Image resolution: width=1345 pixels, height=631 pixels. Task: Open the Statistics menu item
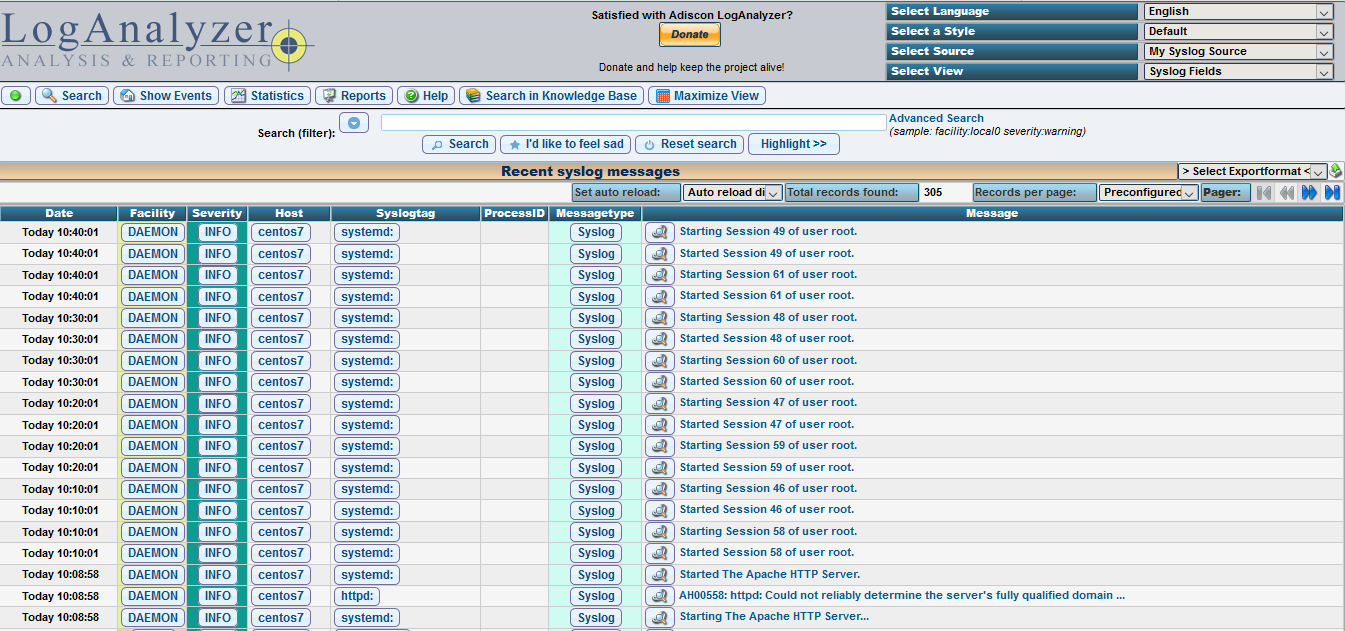[x=267, y=96]
